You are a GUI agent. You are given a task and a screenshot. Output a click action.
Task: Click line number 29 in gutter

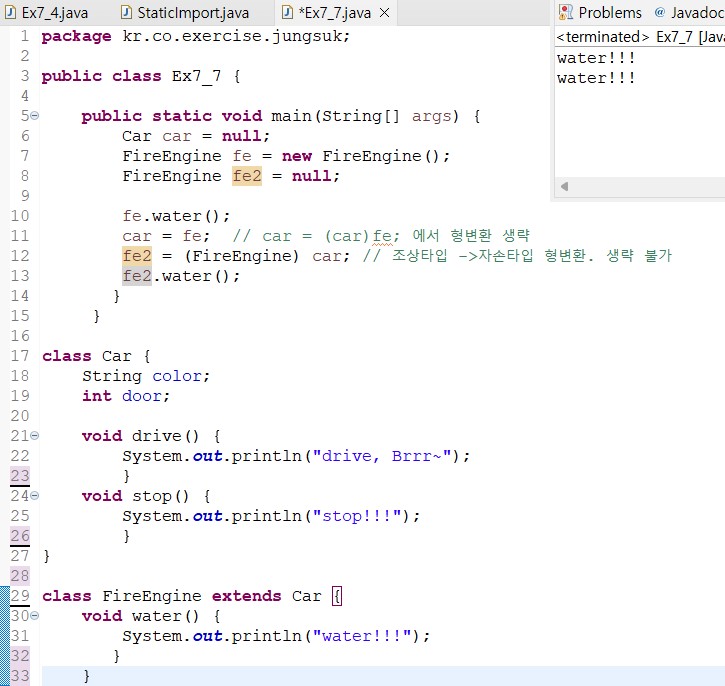point(20,596)
